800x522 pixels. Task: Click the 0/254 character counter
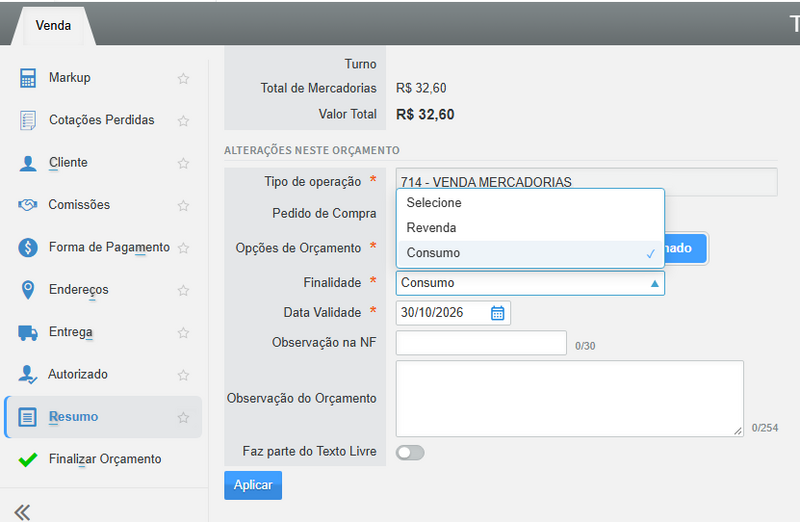(x=765, y=428)
